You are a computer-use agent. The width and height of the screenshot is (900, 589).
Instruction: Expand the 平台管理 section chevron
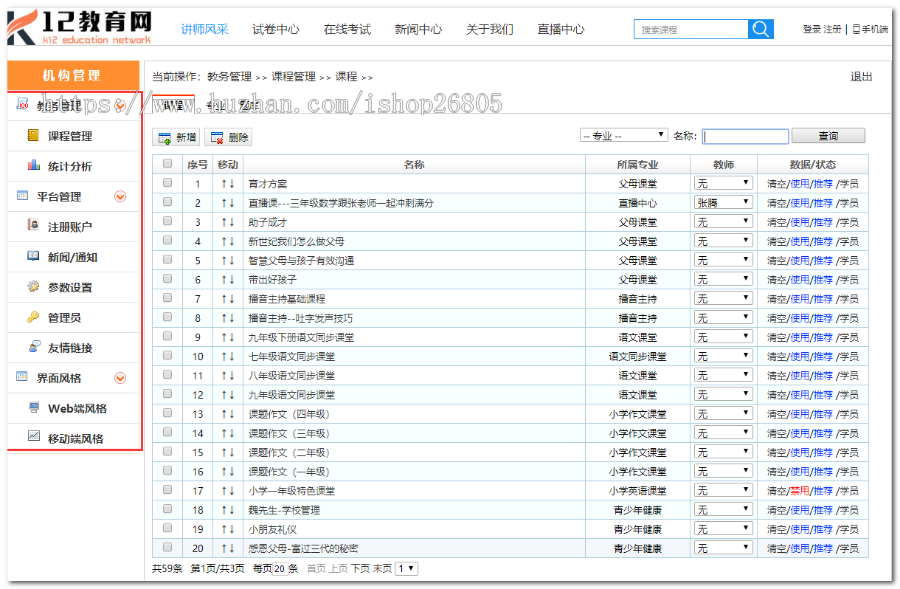(x=121, y=196)
